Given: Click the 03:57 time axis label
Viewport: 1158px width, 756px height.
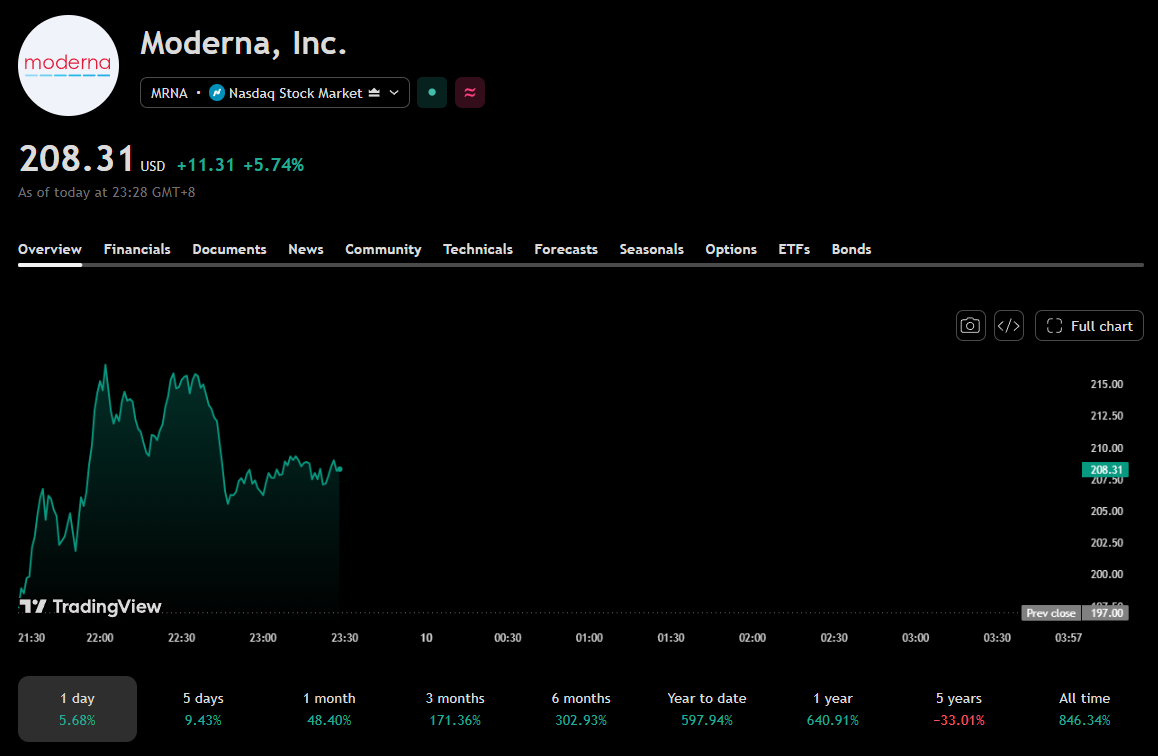Looking at the screenshot, I should pos(1068,637).
